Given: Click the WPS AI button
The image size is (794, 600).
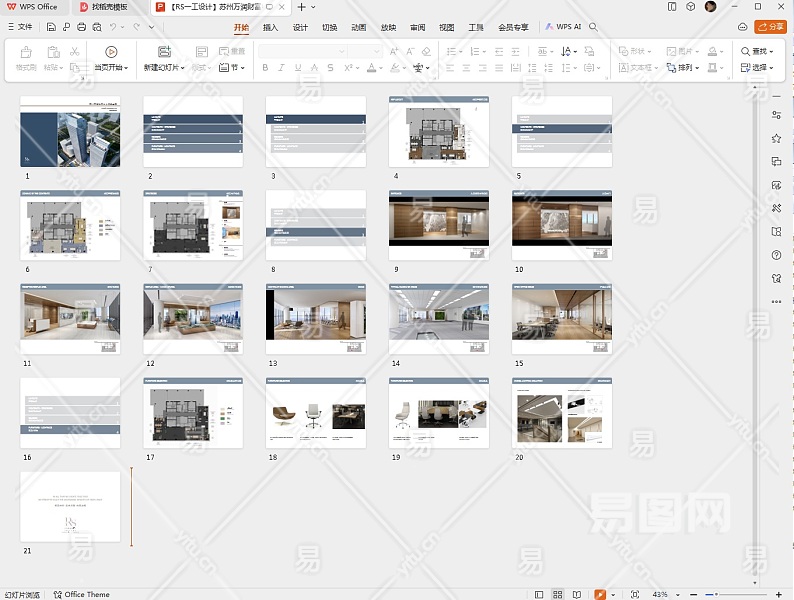Looking at the screenshot, I should (563, 27).
